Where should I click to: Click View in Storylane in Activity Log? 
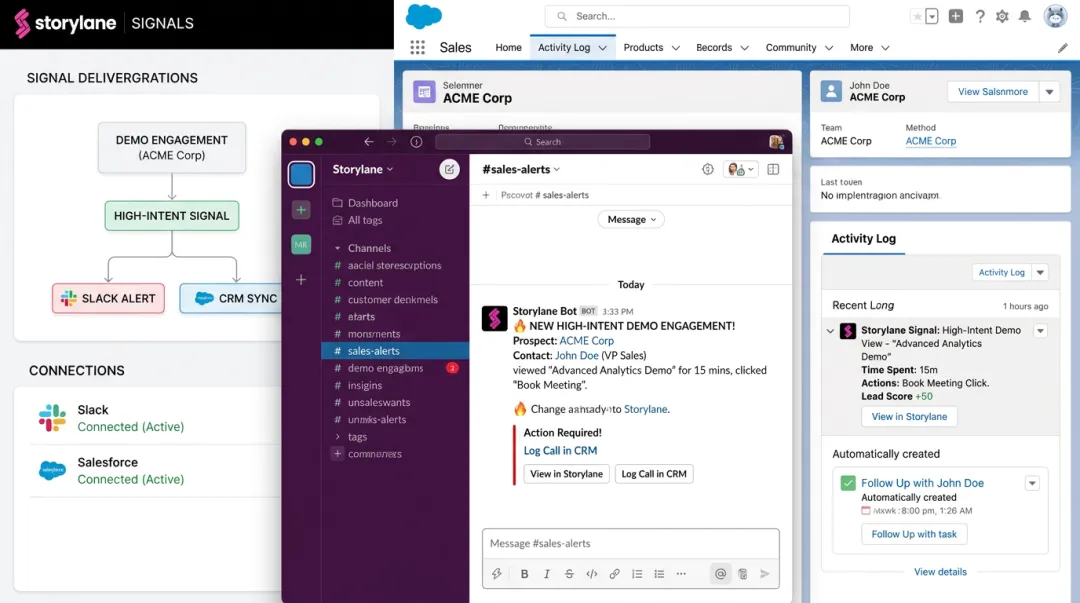[x=909, y=416]
